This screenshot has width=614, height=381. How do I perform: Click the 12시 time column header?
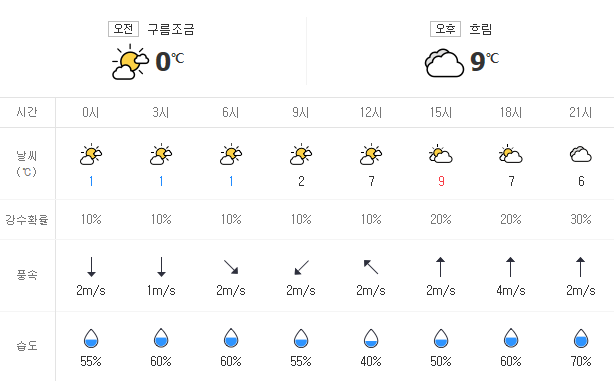tap(371, 113)
